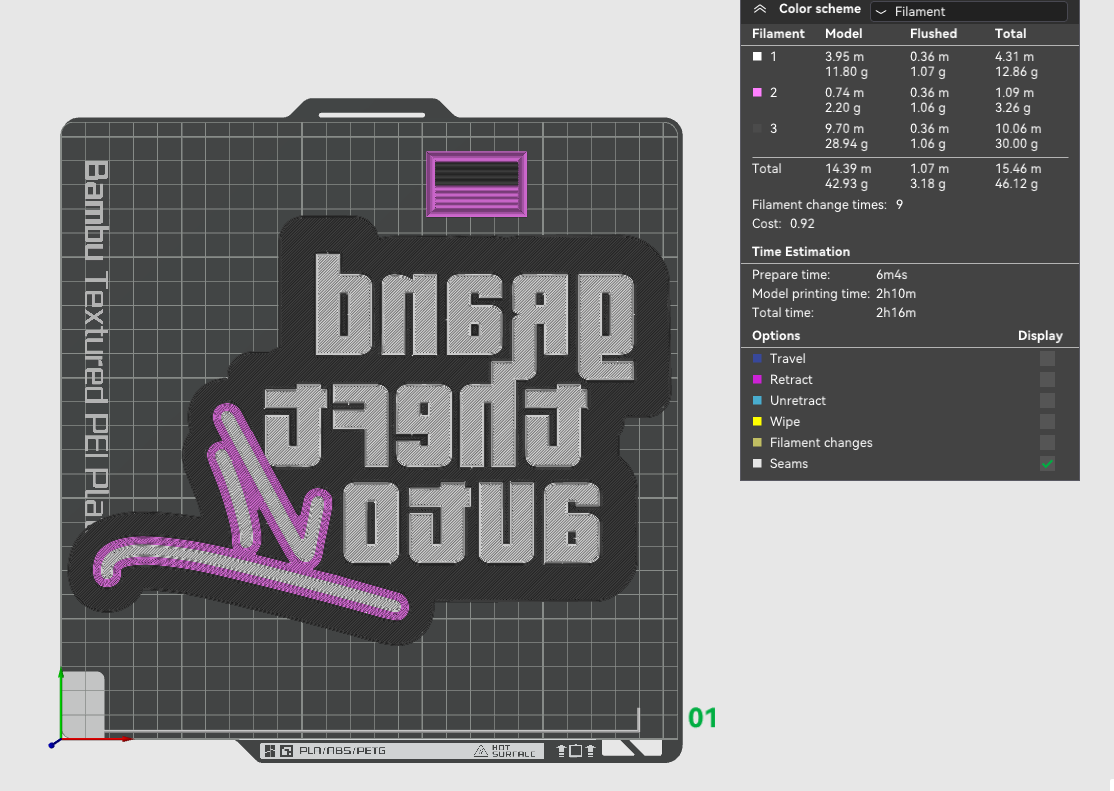Click filament 1 model 11.80 g
This screenshot has width=1114, height=791.
[x=846, y=72]
